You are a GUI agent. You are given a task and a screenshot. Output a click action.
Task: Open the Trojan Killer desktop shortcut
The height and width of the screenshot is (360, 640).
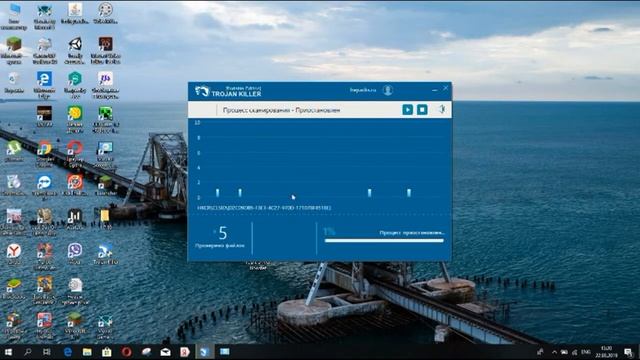105,254
